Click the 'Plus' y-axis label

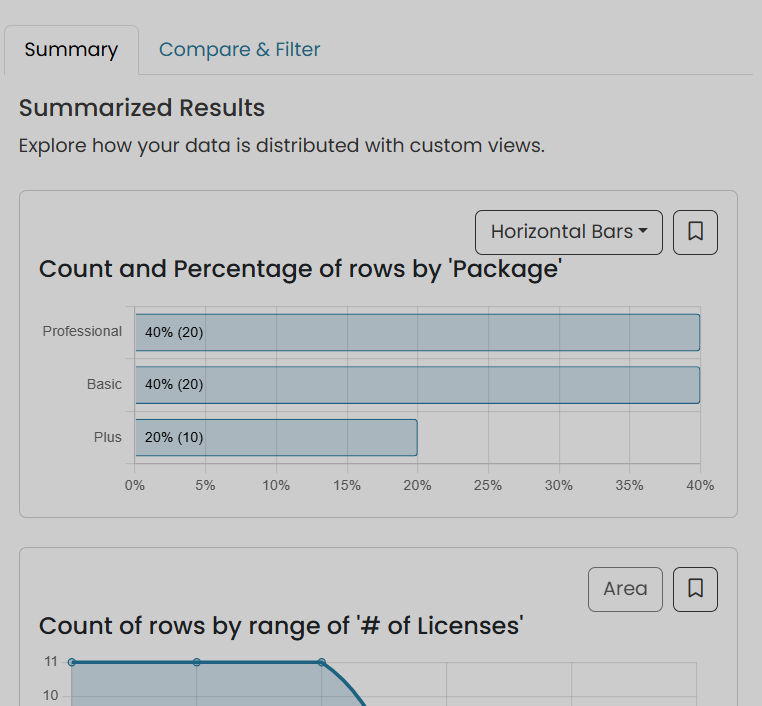[x=107, y=437]
